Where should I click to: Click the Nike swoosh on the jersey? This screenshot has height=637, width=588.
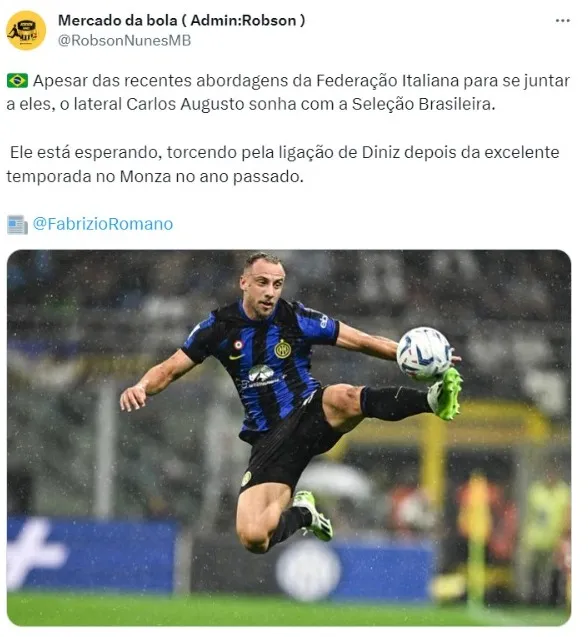(x=236, y=357)
